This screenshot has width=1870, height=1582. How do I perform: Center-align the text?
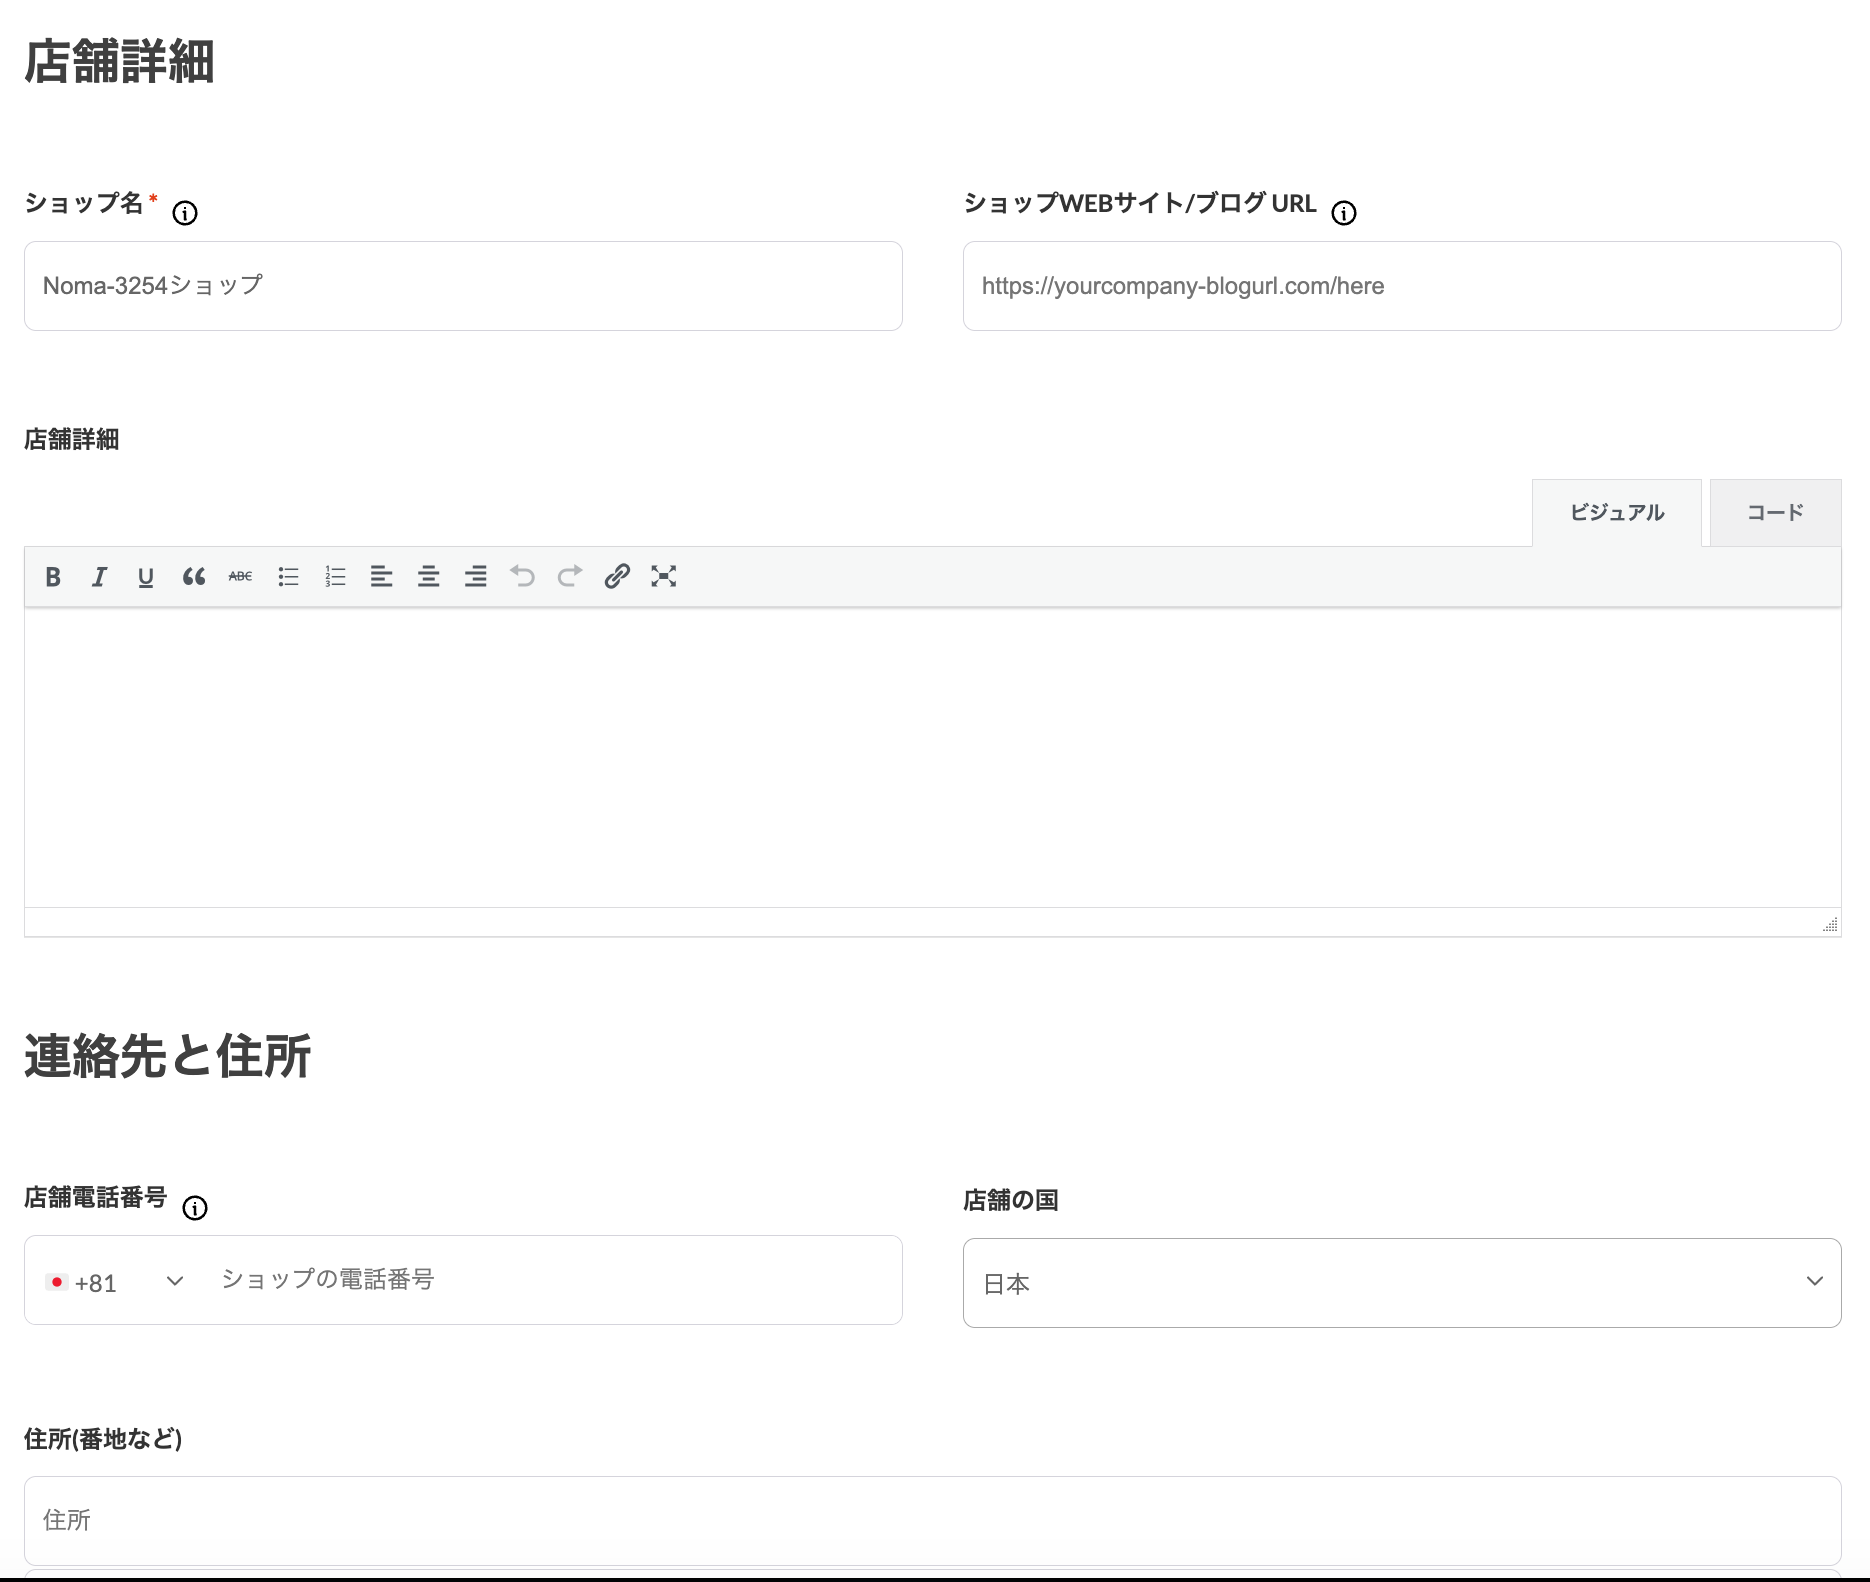coord(428,577)
